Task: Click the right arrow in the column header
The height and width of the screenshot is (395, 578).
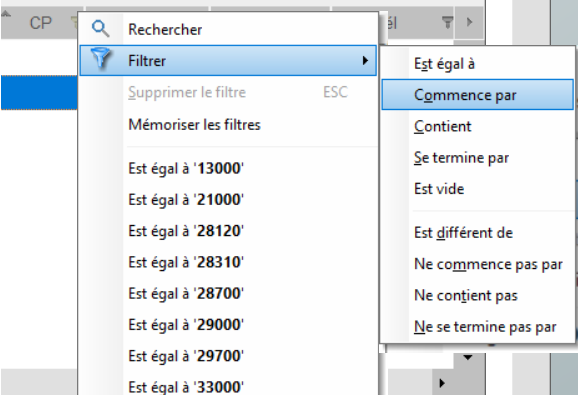Action: point(469,22)
